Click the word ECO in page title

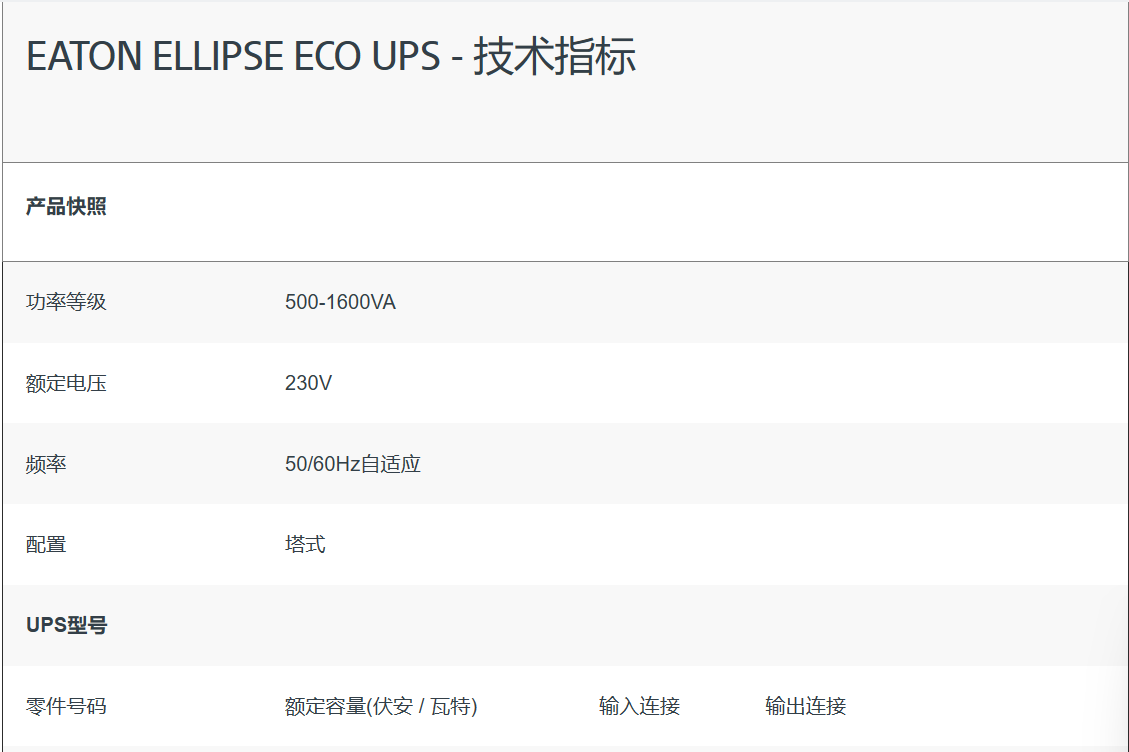(x=327, y=56)
